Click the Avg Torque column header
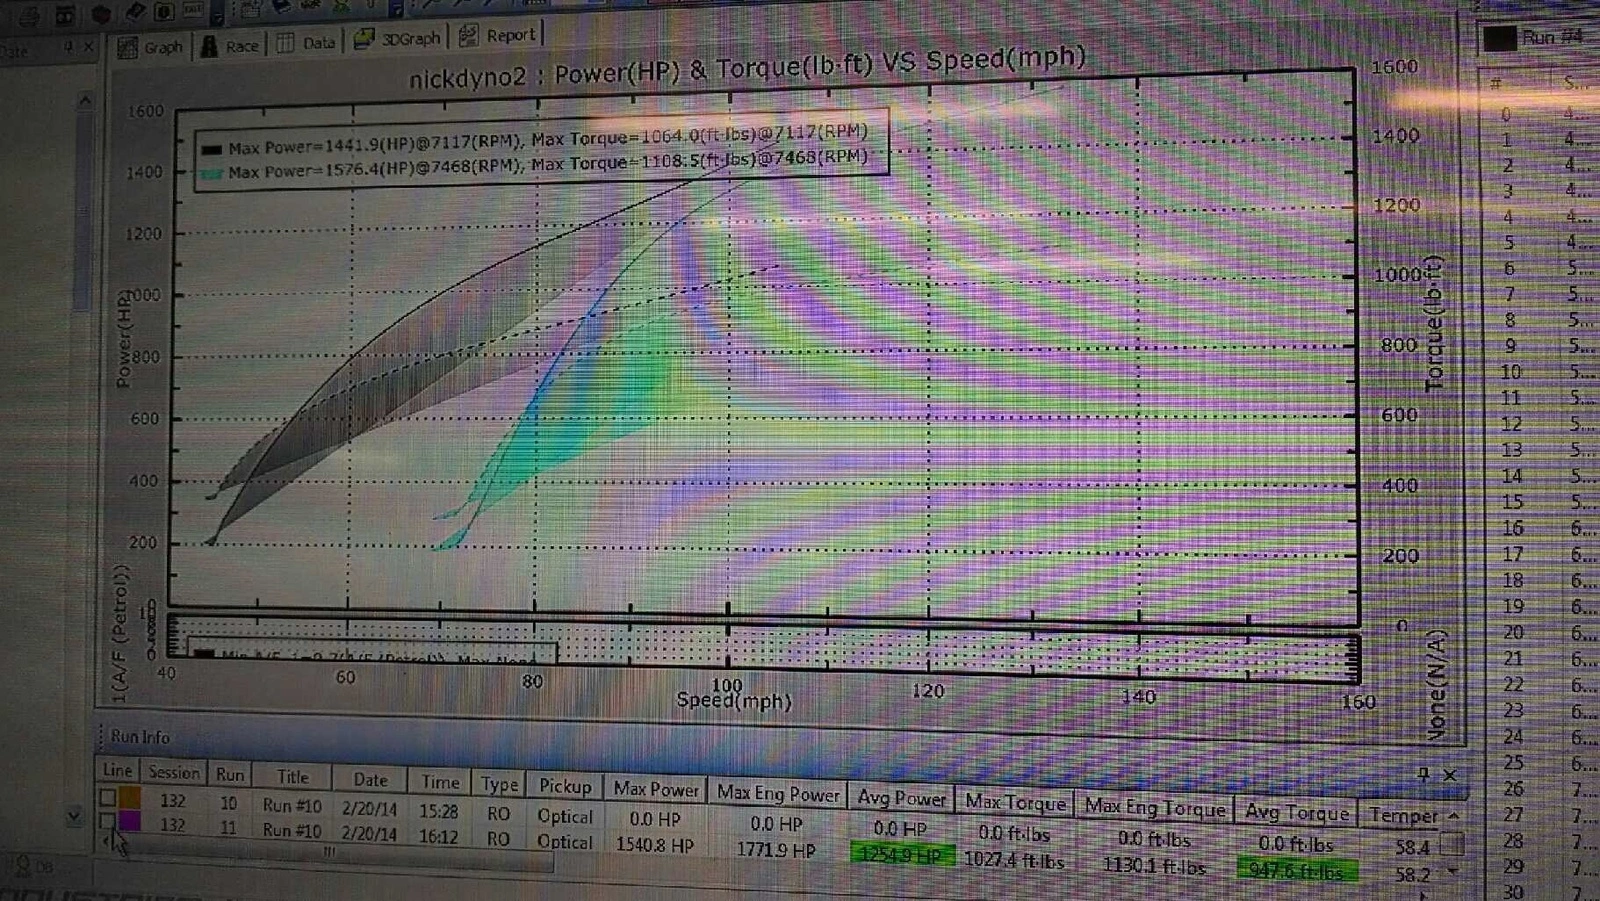This screenshot has width=1600, height=901. click(x=1296, y=812)
